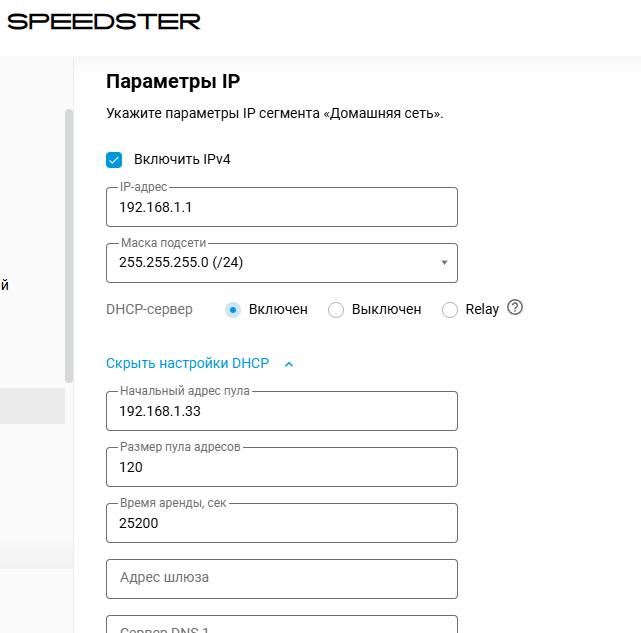Focus the IP-адрес field with 192.168.1.1
641x633 pixels.
click(x=282, y=207)
